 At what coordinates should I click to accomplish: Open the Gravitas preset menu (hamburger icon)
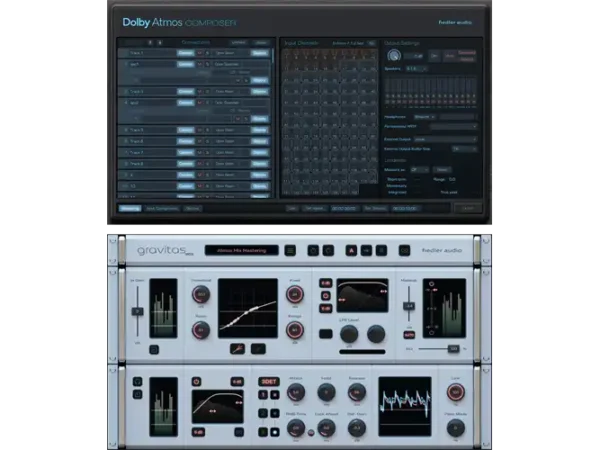290,251
